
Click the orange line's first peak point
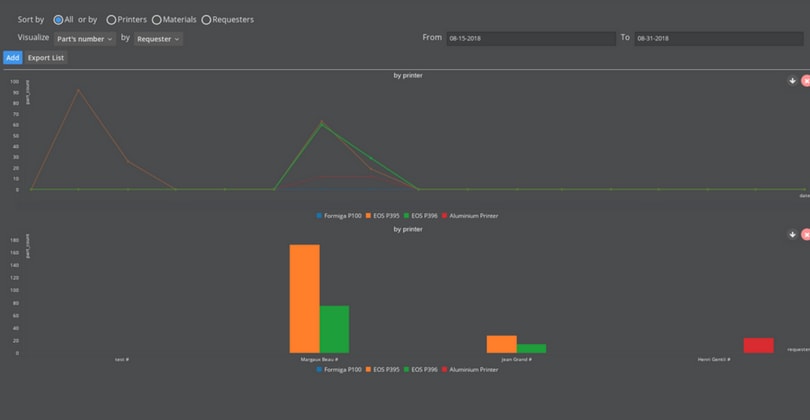click(79, 90)
